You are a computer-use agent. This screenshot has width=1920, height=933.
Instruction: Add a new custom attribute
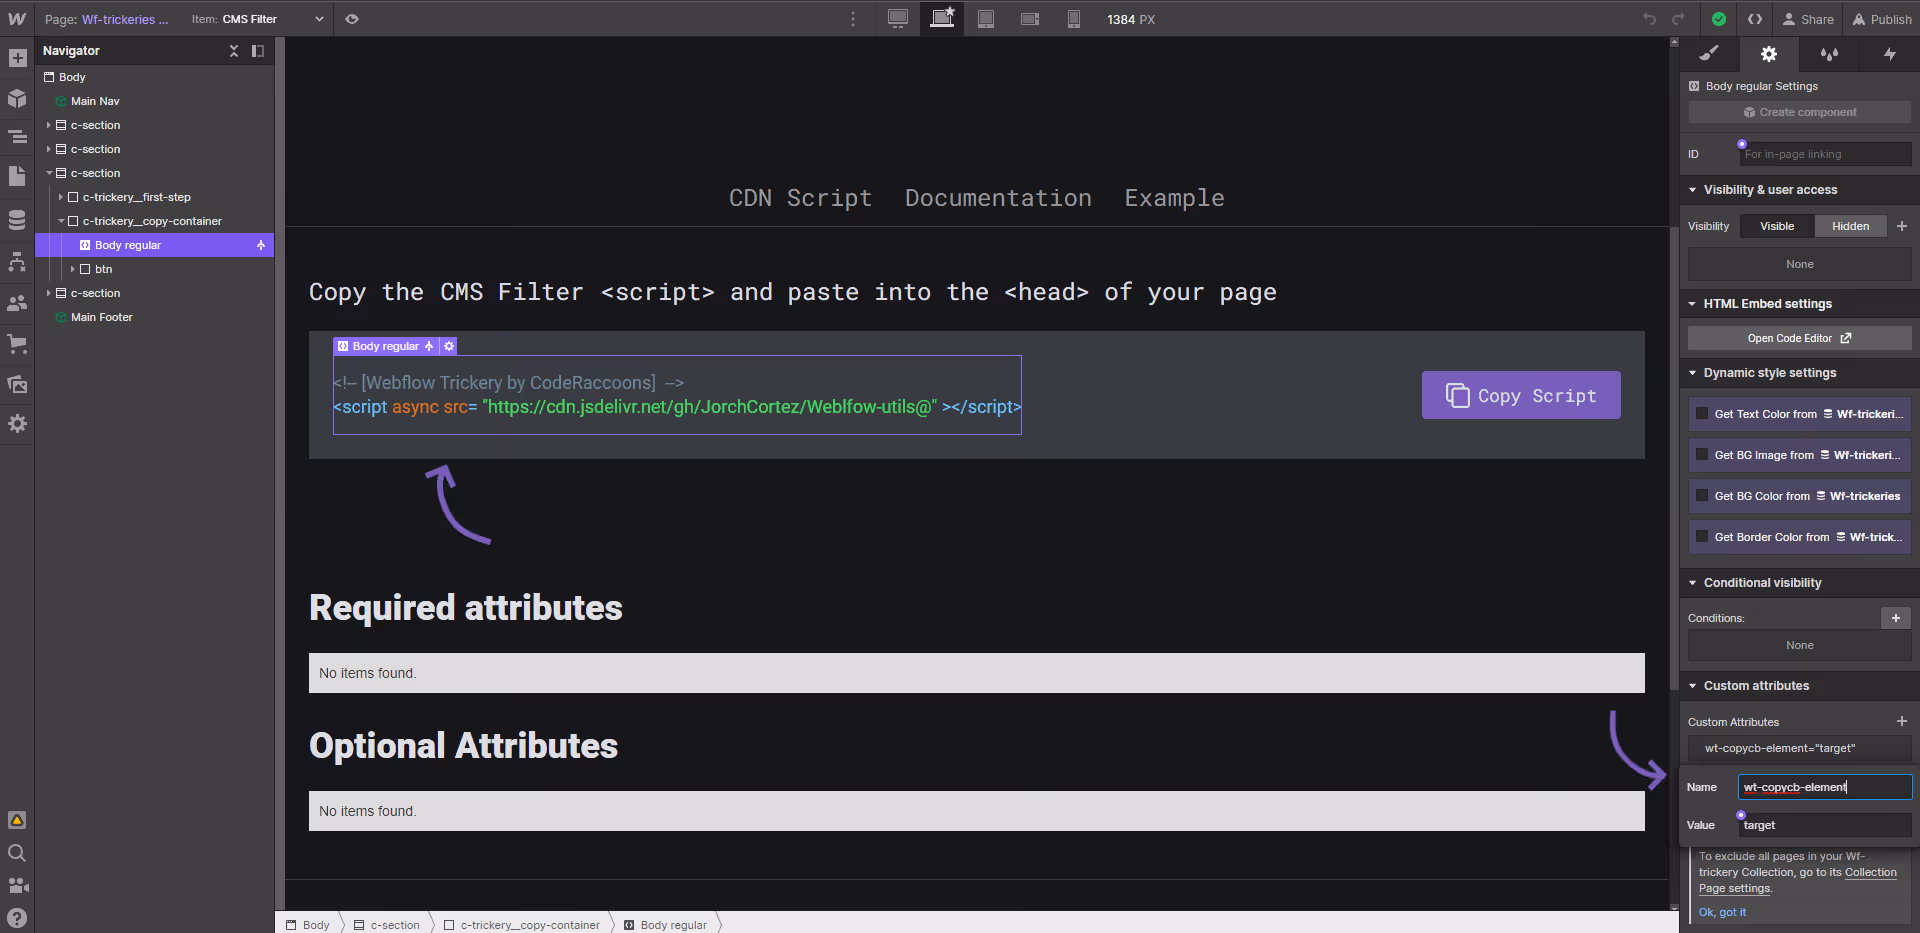tap(1901, 721)
